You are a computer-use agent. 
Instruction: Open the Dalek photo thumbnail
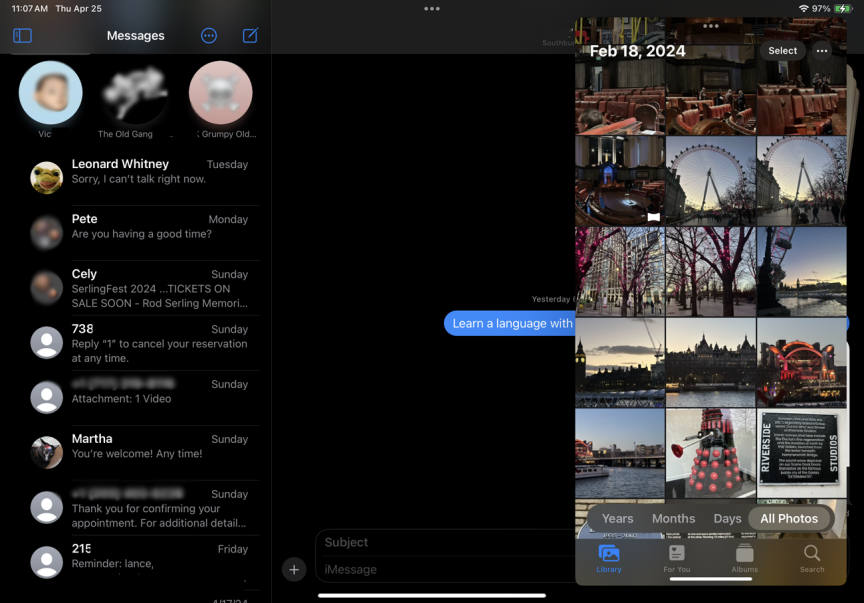click(x=710, y=452)
